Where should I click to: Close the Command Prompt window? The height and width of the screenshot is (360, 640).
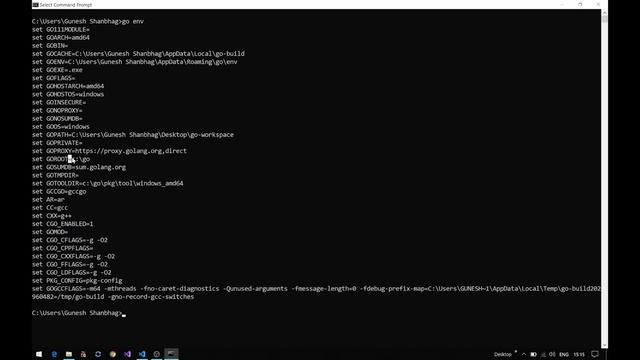(x=598, y=4)
